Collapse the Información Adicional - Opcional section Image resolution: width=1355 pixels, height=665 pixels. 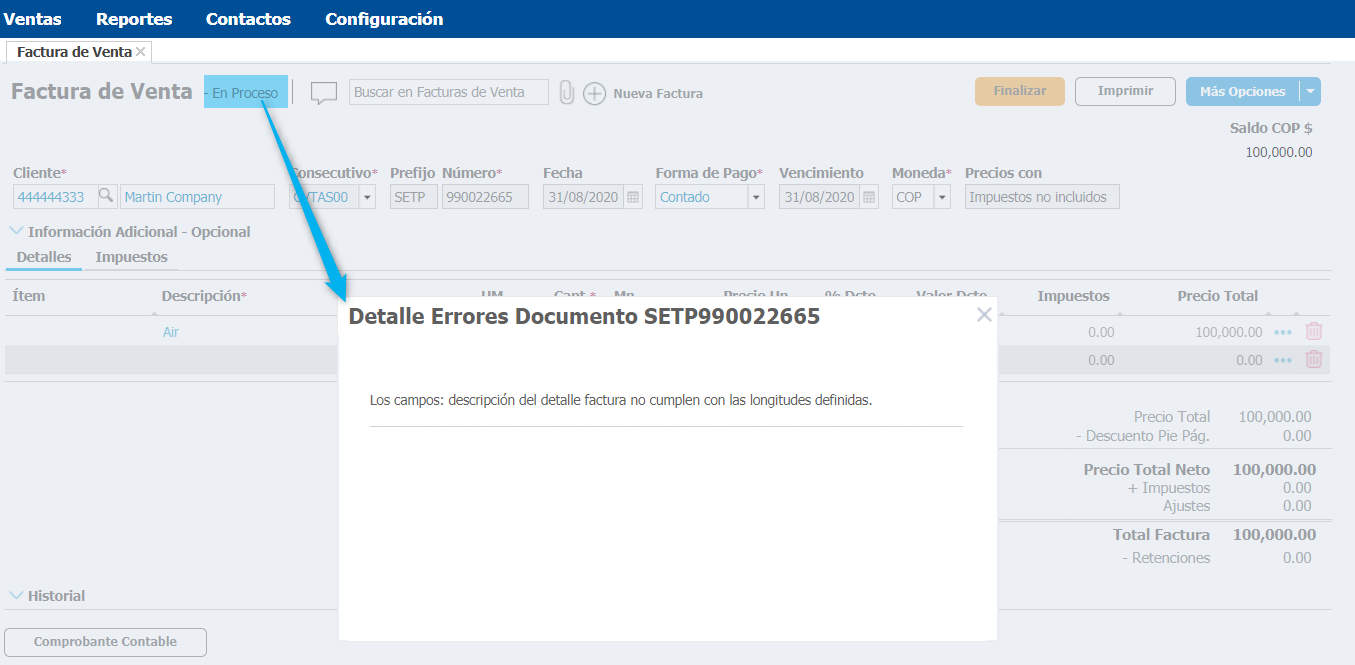tap(16, 231)
